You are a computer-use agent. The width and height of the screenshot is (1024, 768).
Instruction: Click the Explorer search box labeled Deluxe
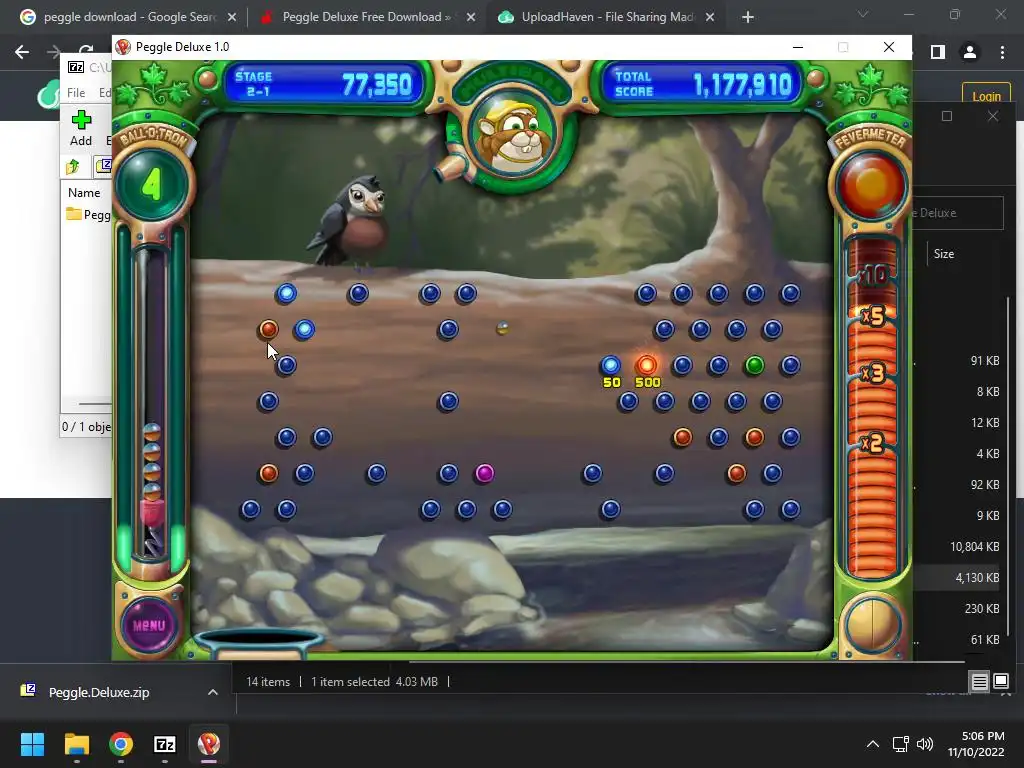957,213
